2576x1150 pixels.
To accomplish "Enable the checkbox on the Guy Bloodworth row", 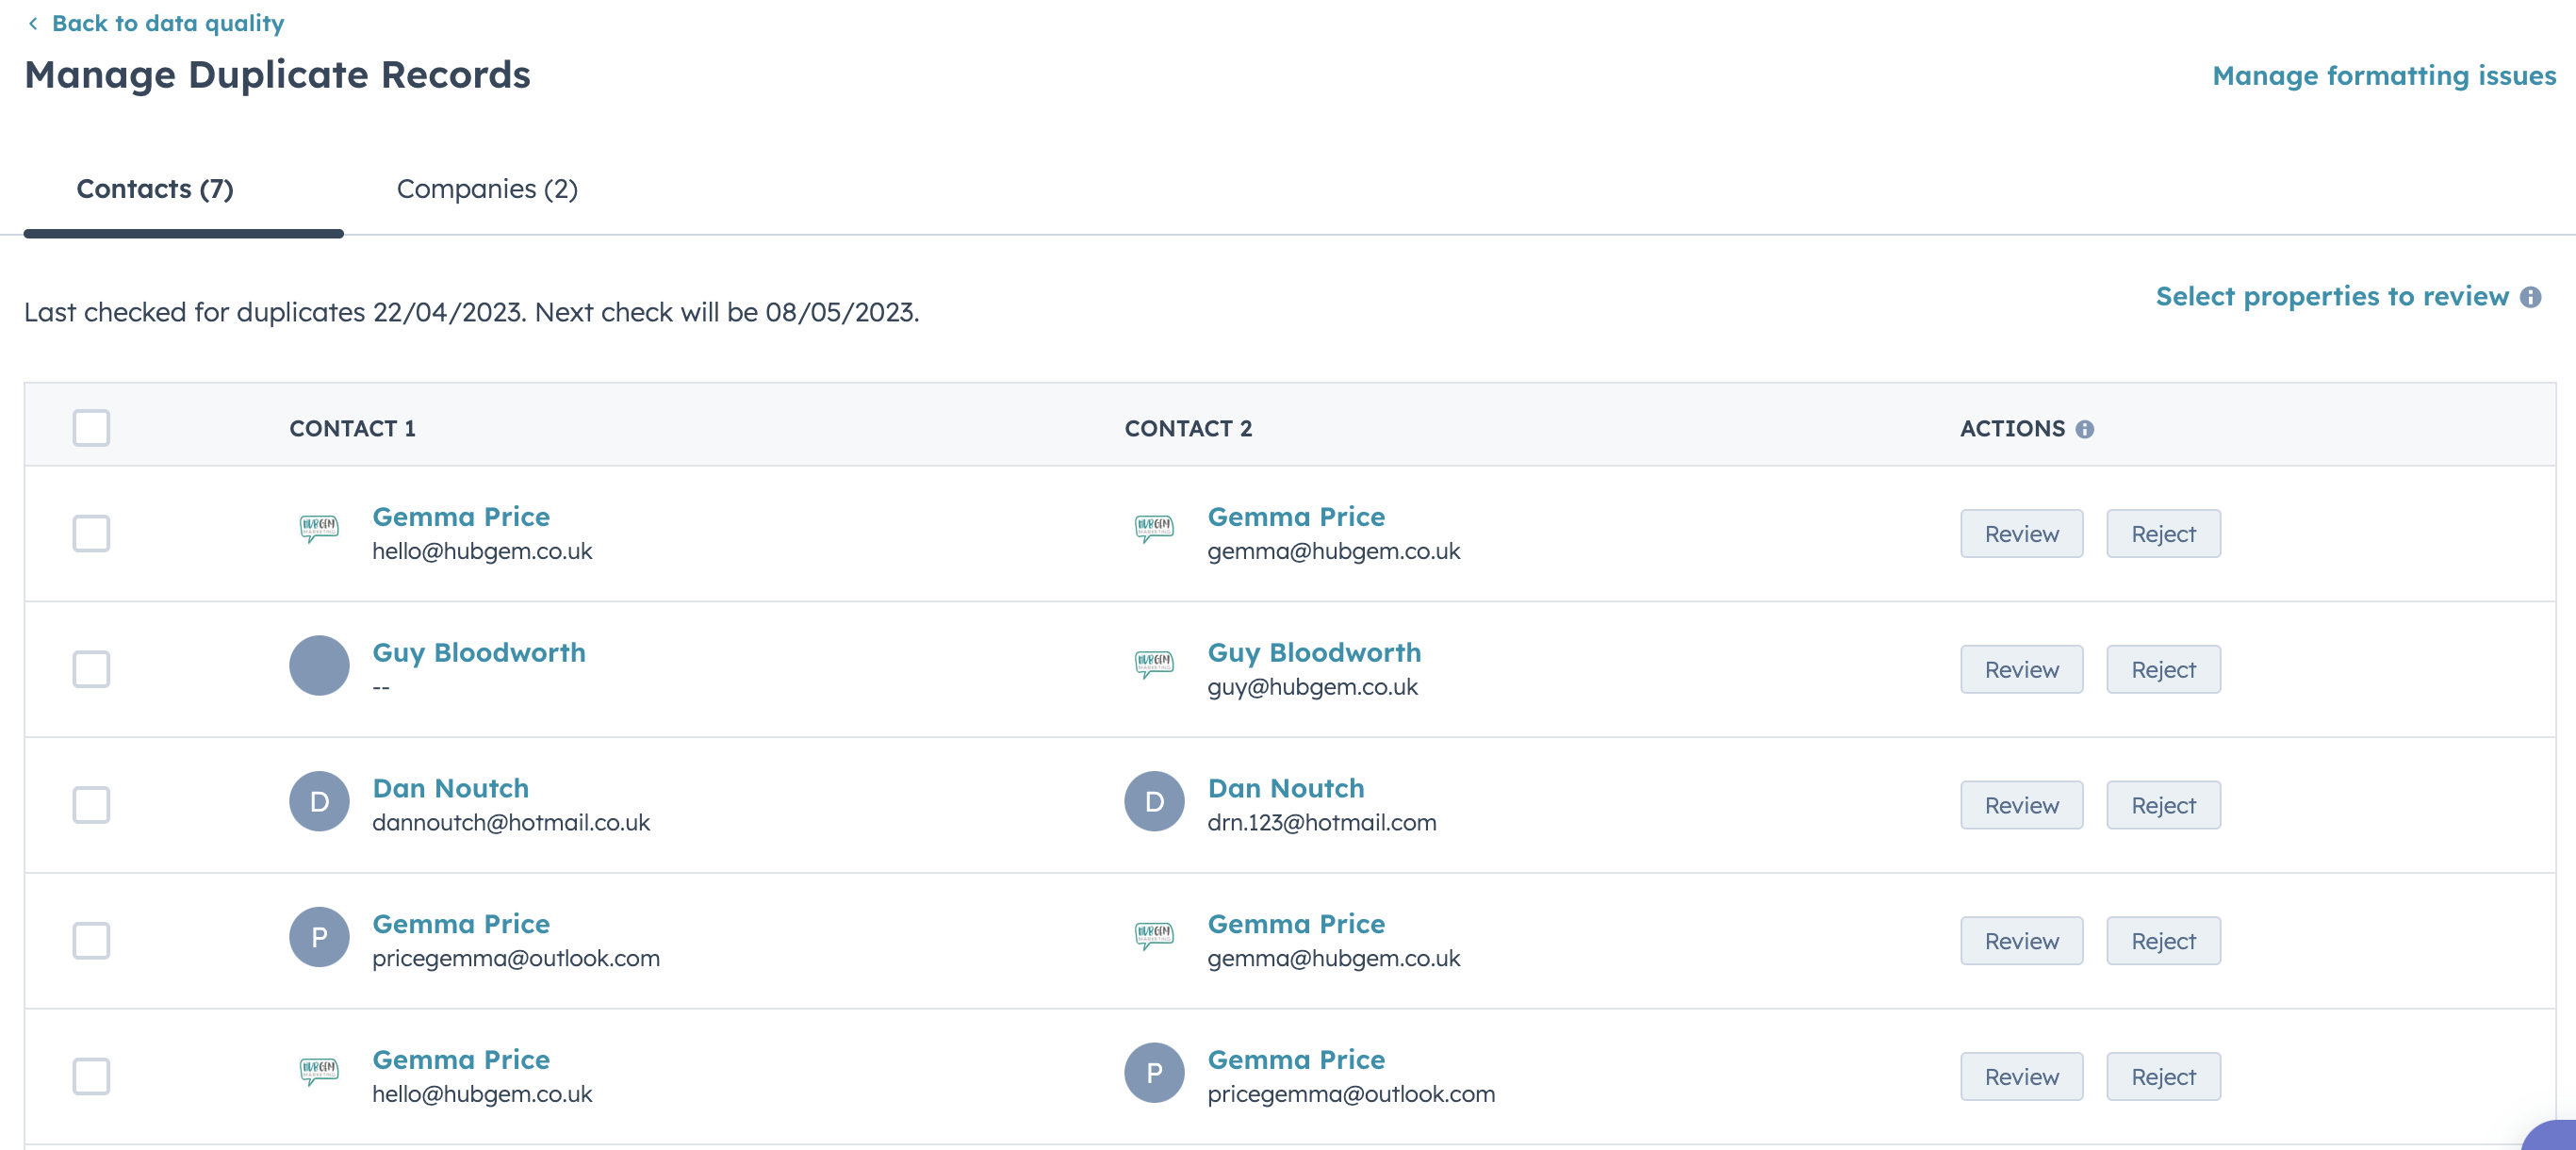I will (91, 670).
